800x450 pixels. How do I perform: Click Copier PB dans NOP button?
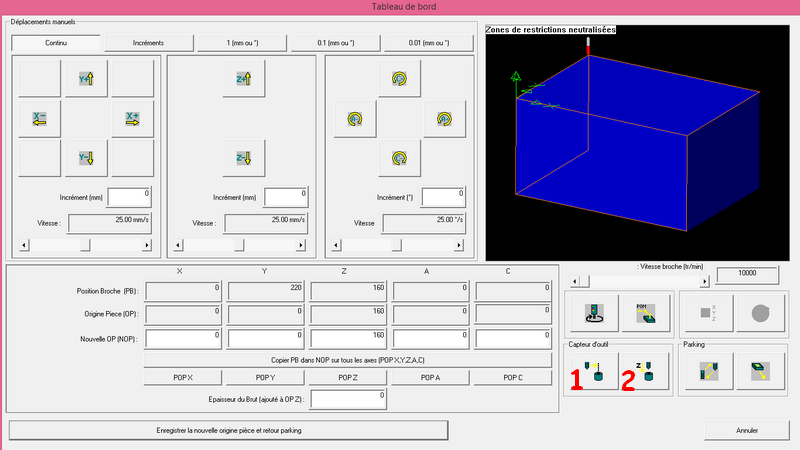click(x=347, y=360)
